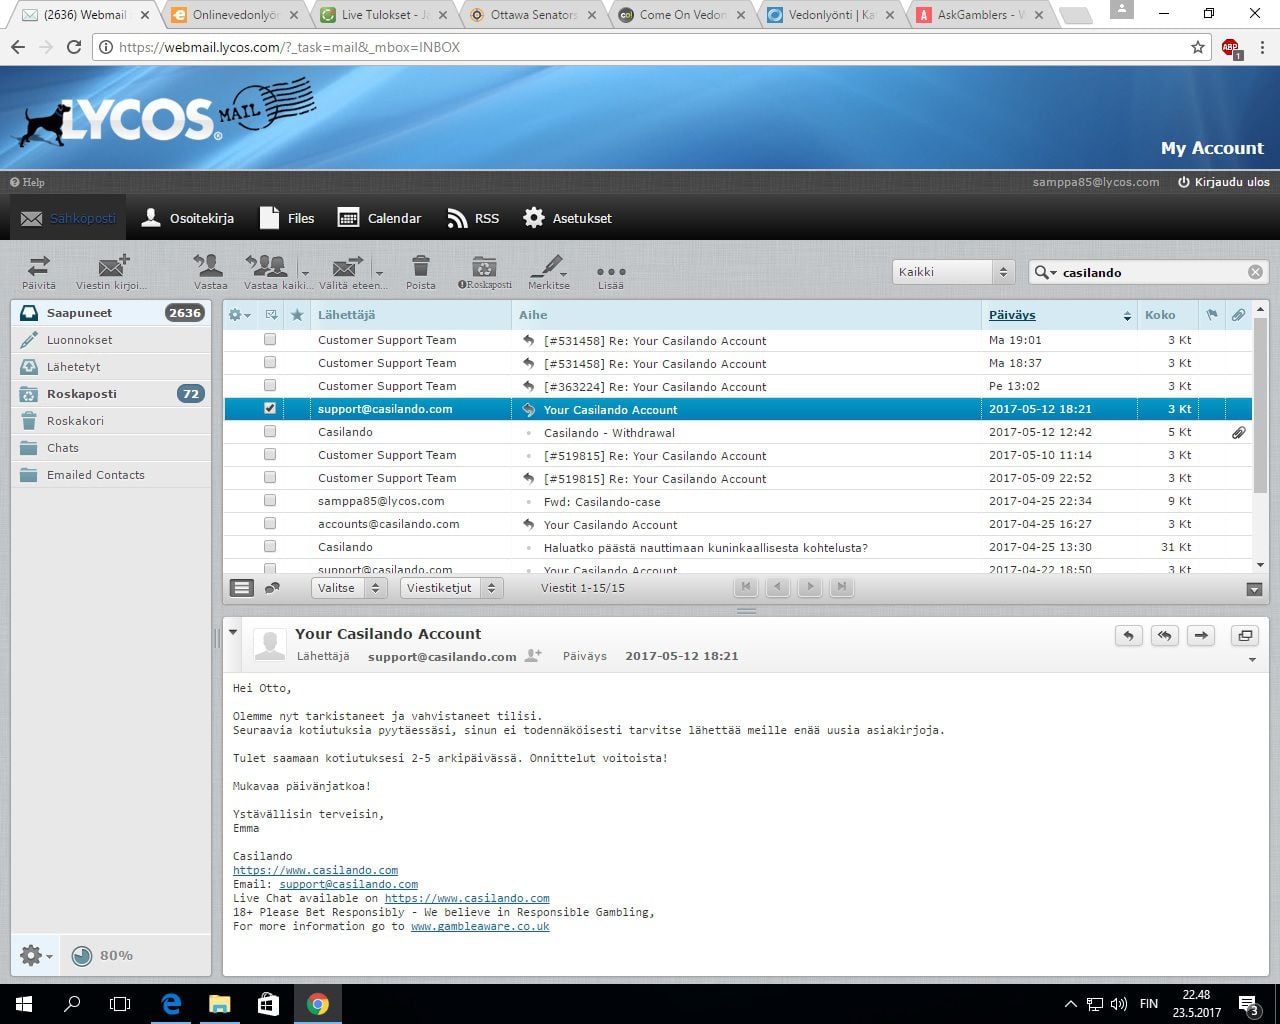Screen dimensions: 1280x1024
Task: Go to first page of messages
Action: pyautogui.click(x=745, y=588)
